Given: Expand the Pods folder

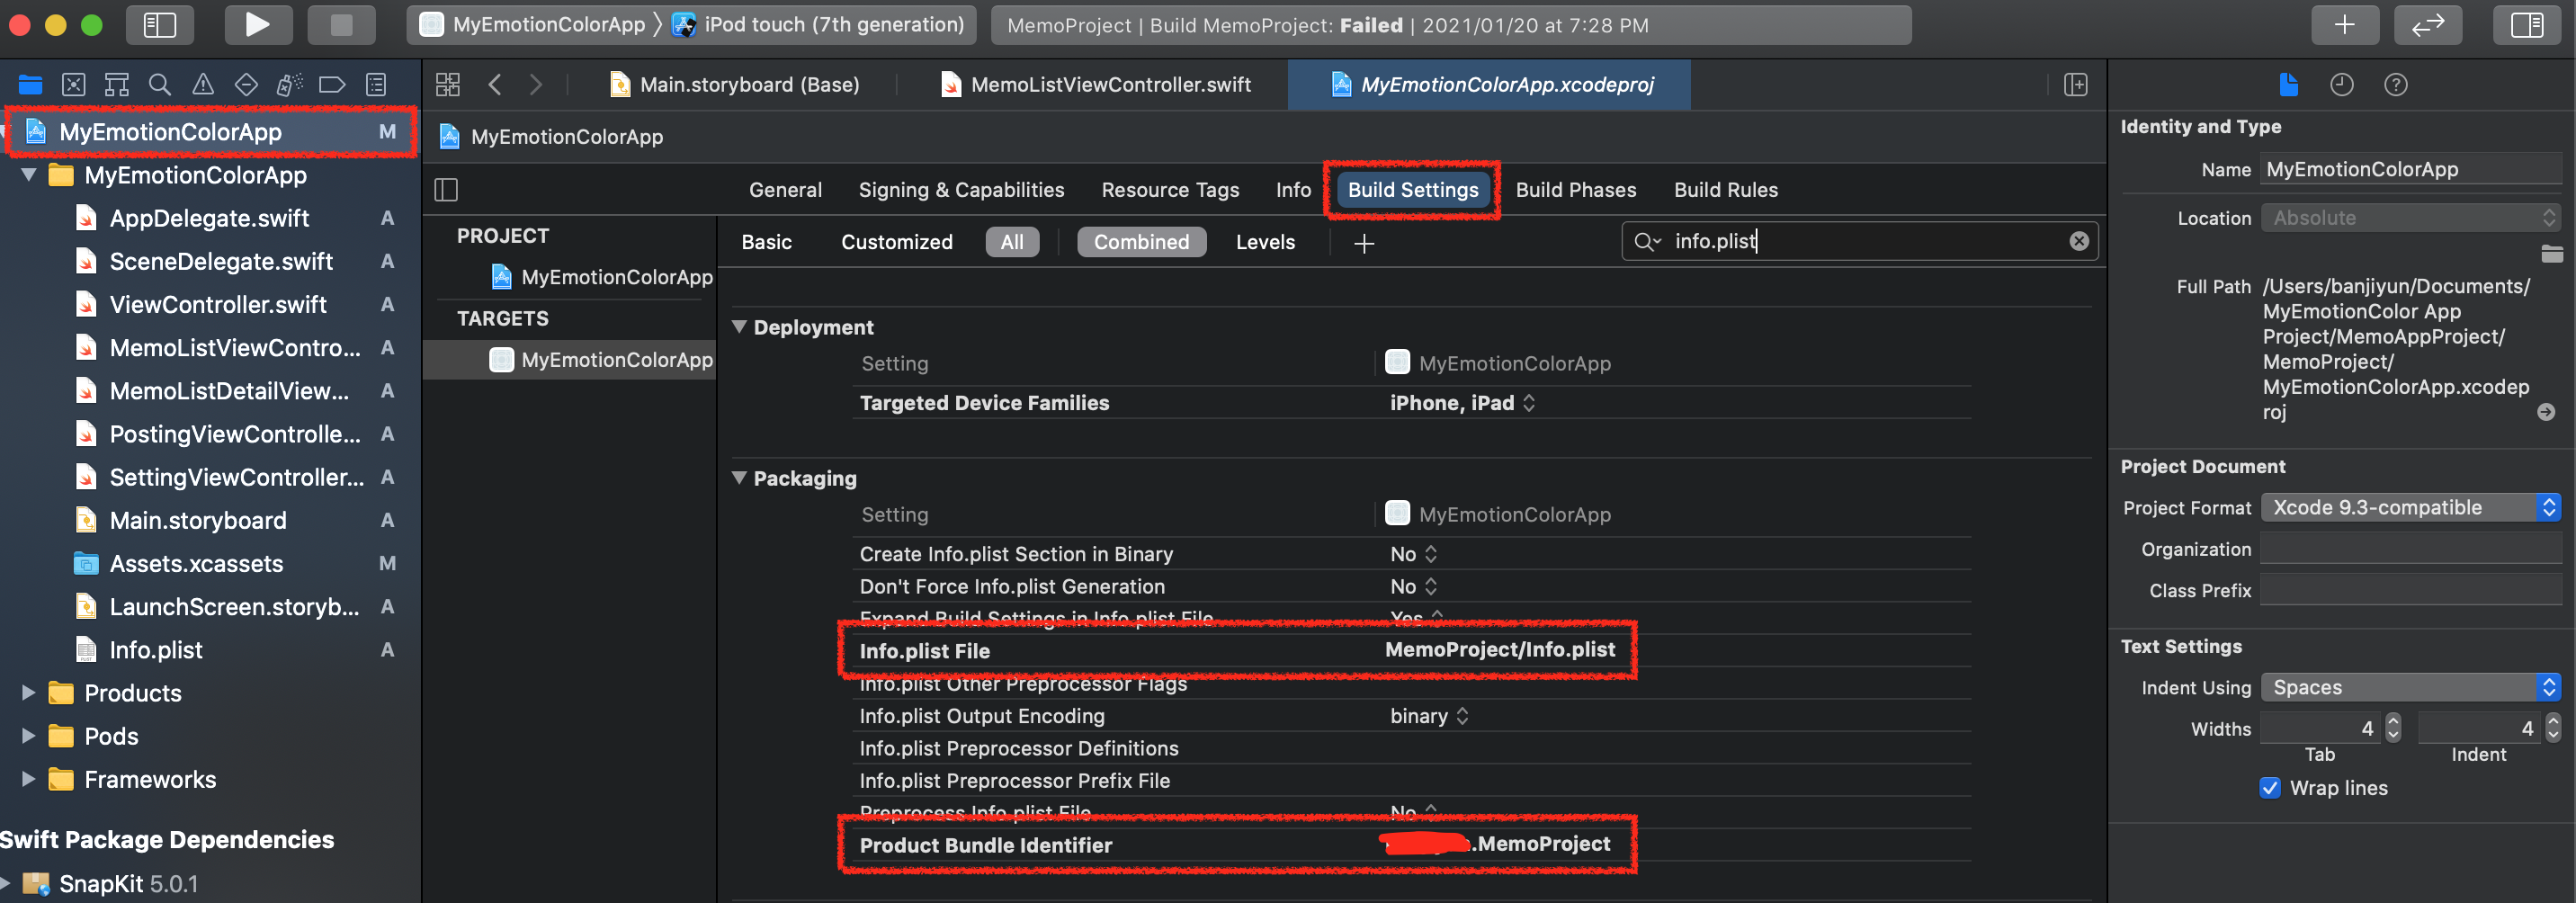Looking at the screenshot, I should click(29, 736).
